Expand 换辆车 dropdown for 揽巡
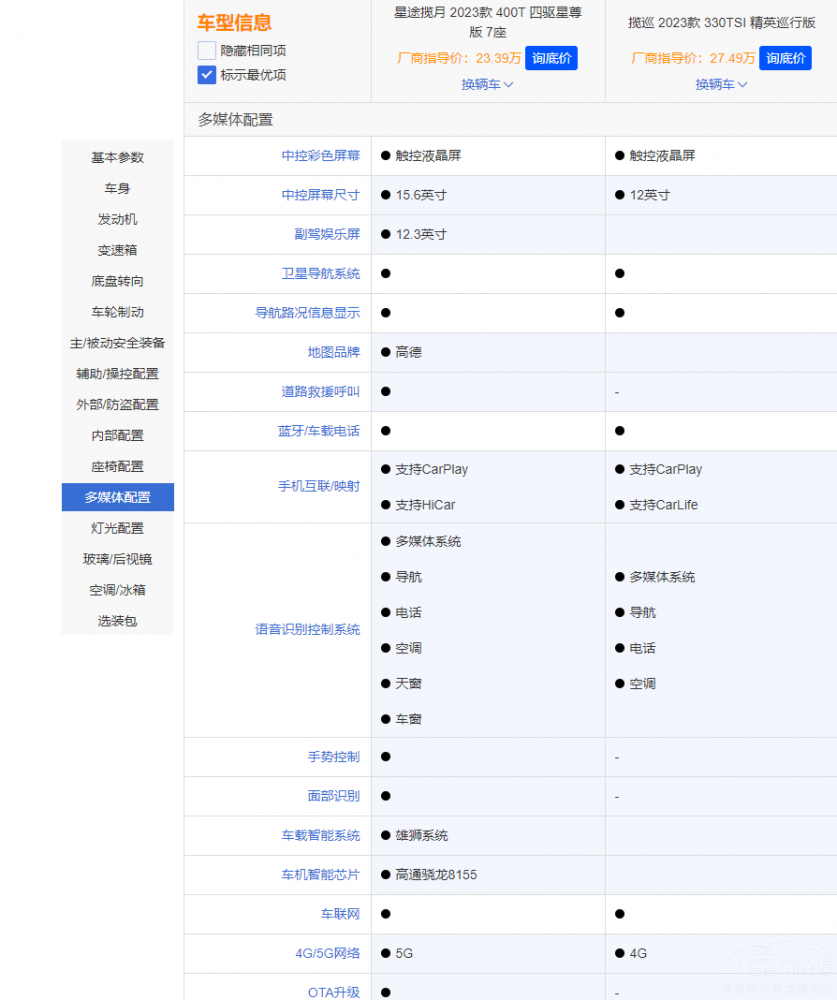 click(721, 85)
